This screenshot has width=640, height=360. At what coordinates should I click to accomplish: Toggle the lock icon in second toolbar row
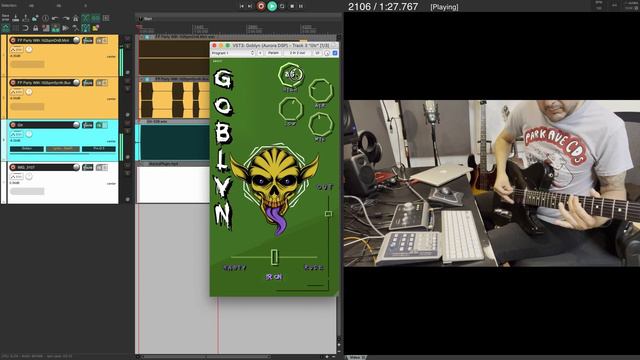[36, 28]
